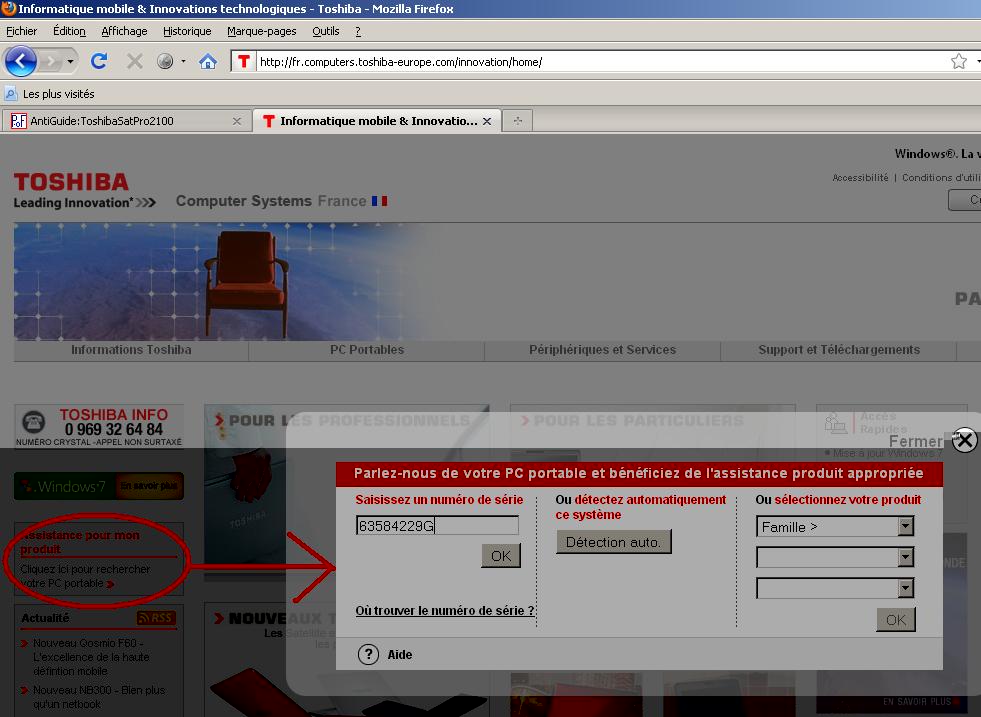
Task: Click the RSS badge next to Actualité
Action: [156, 618]
